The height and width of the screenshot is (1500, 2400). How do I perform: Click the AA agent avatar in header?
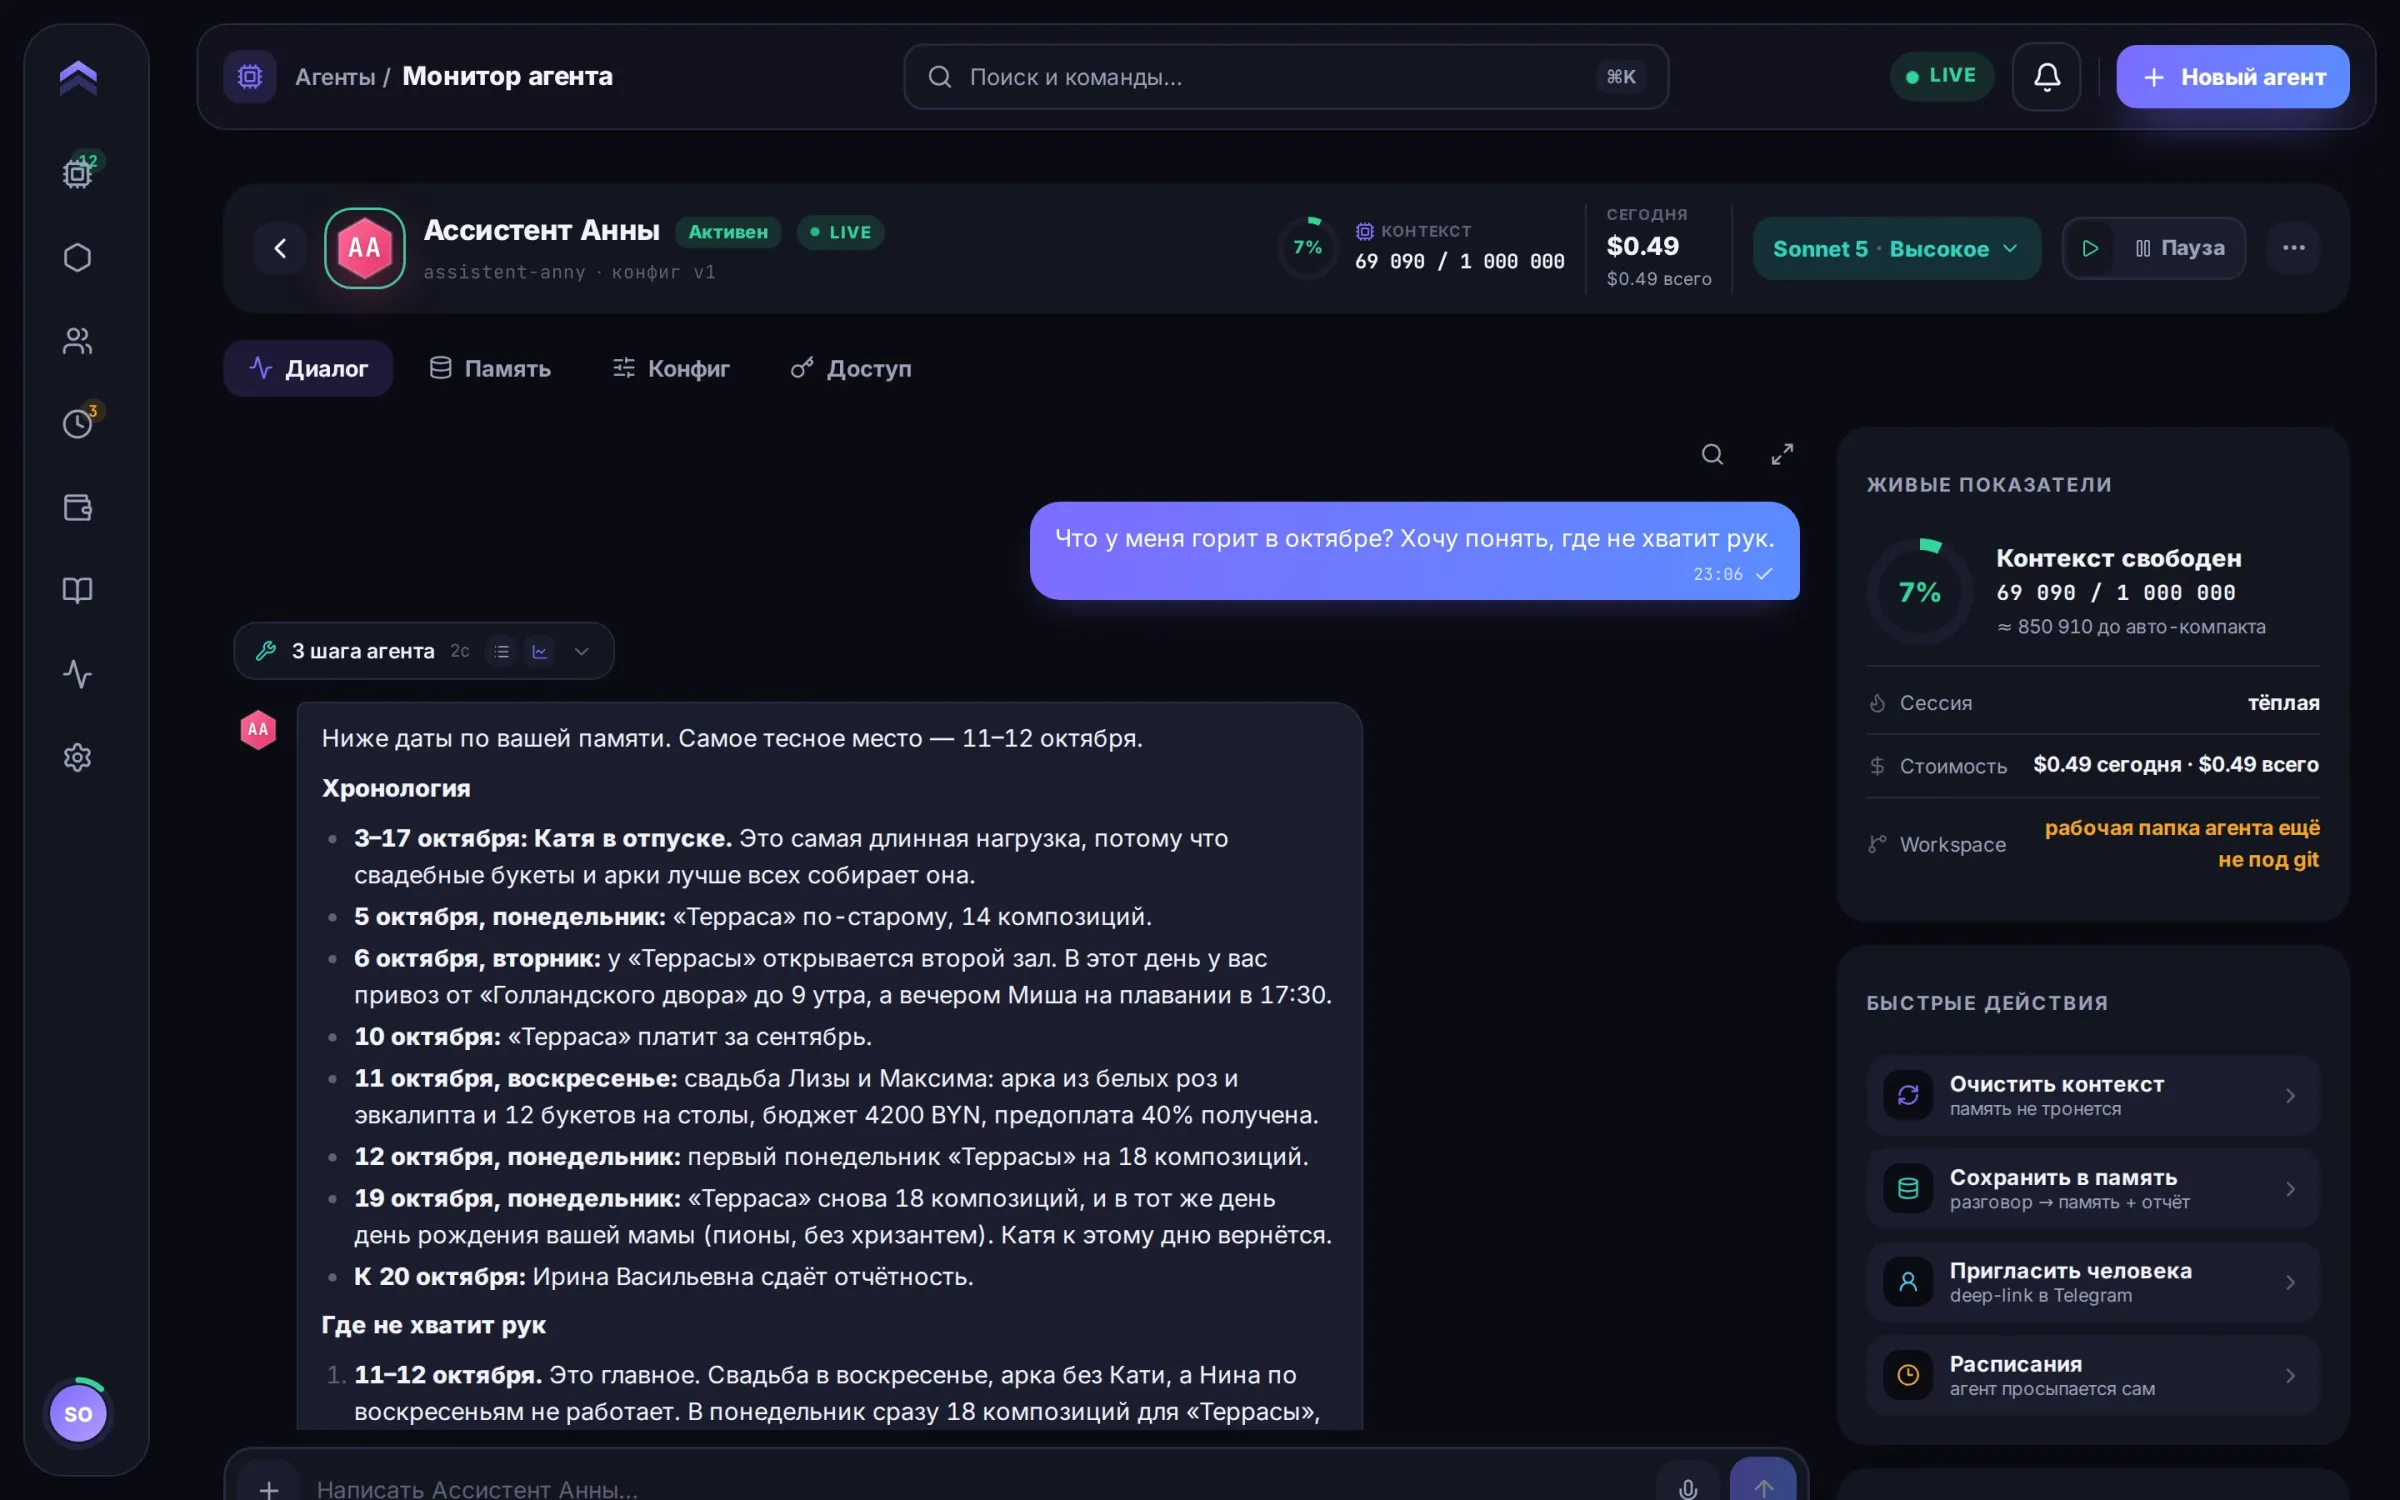[x=364, y=248]
